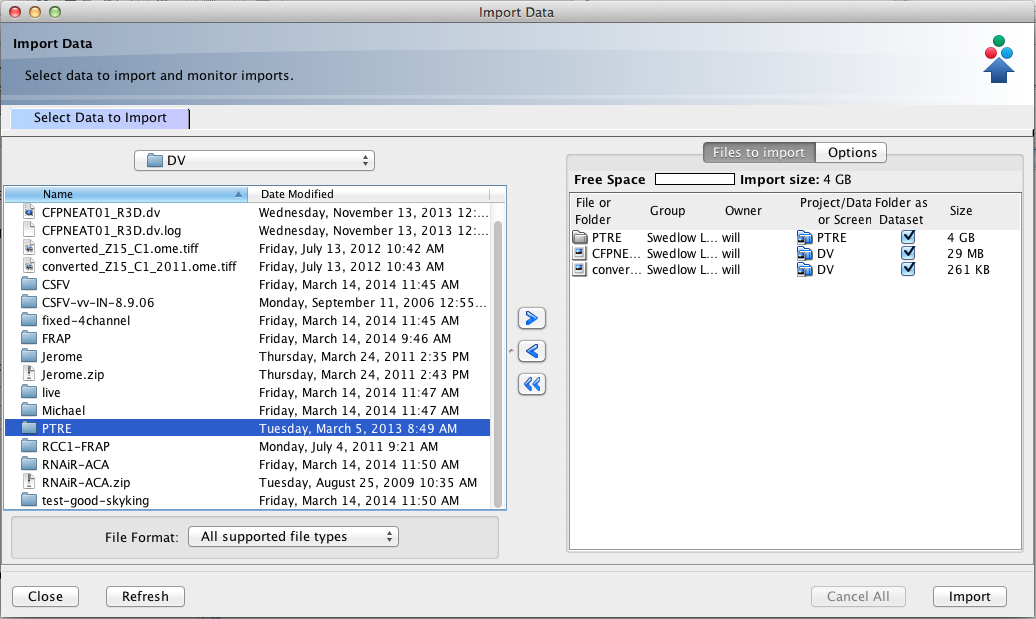Open the DV folder location dropdown
The image size is (1036, 619).
(x=254, y=160)
